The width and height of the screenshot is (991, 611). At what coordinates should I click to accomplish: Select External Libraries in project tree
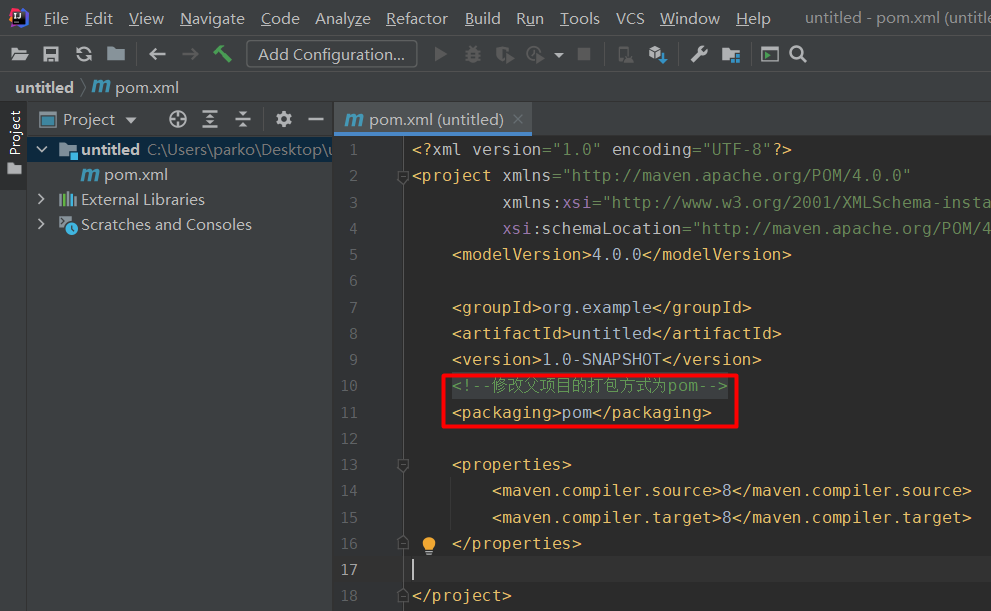(x=143, y=200)
